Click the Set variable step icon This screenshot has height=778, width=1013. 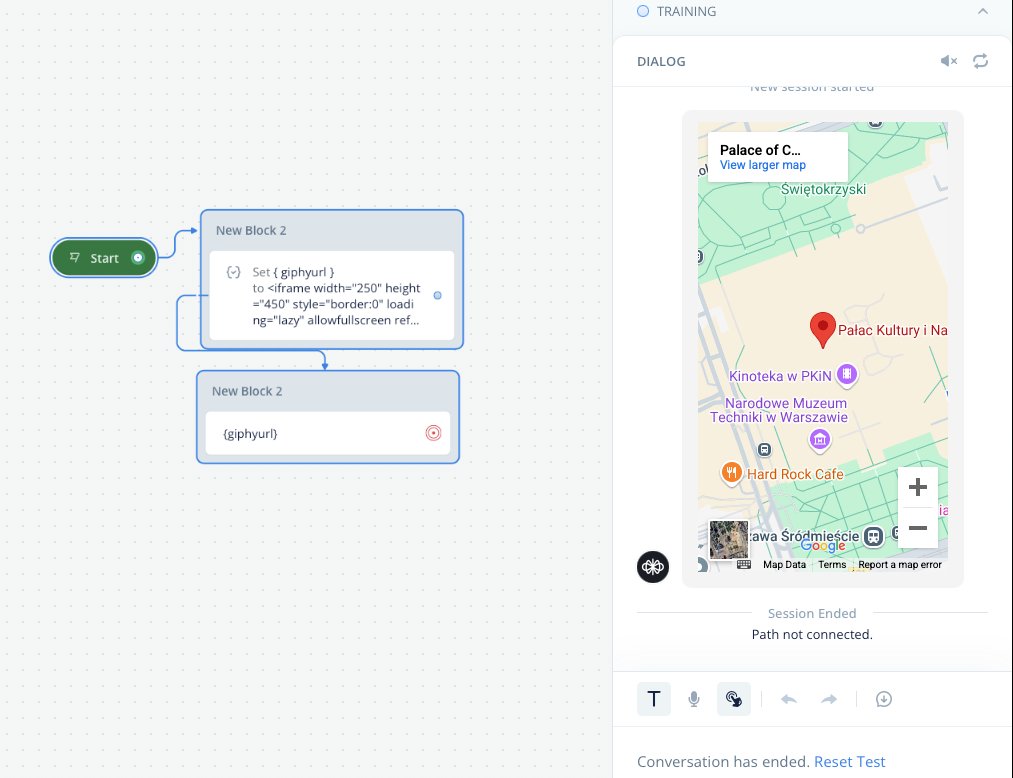click(233, 272)
